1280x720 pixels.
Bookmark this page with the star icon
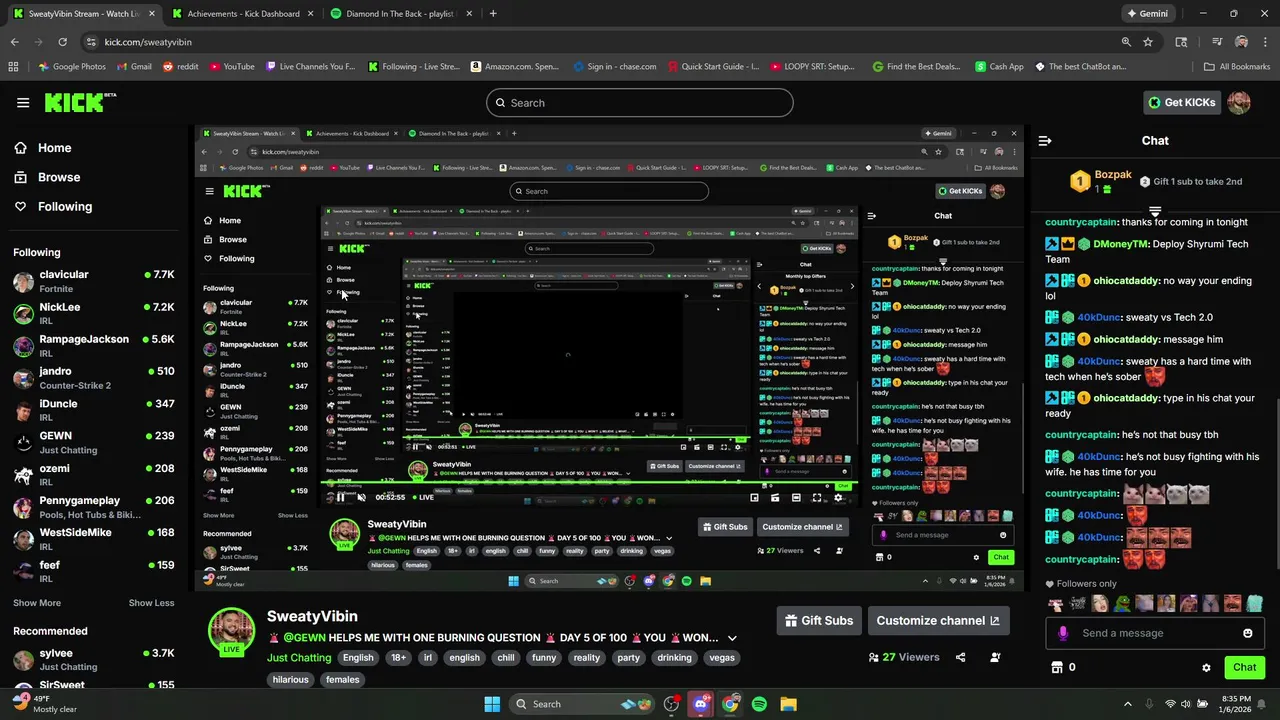(x=1148, y=42)
